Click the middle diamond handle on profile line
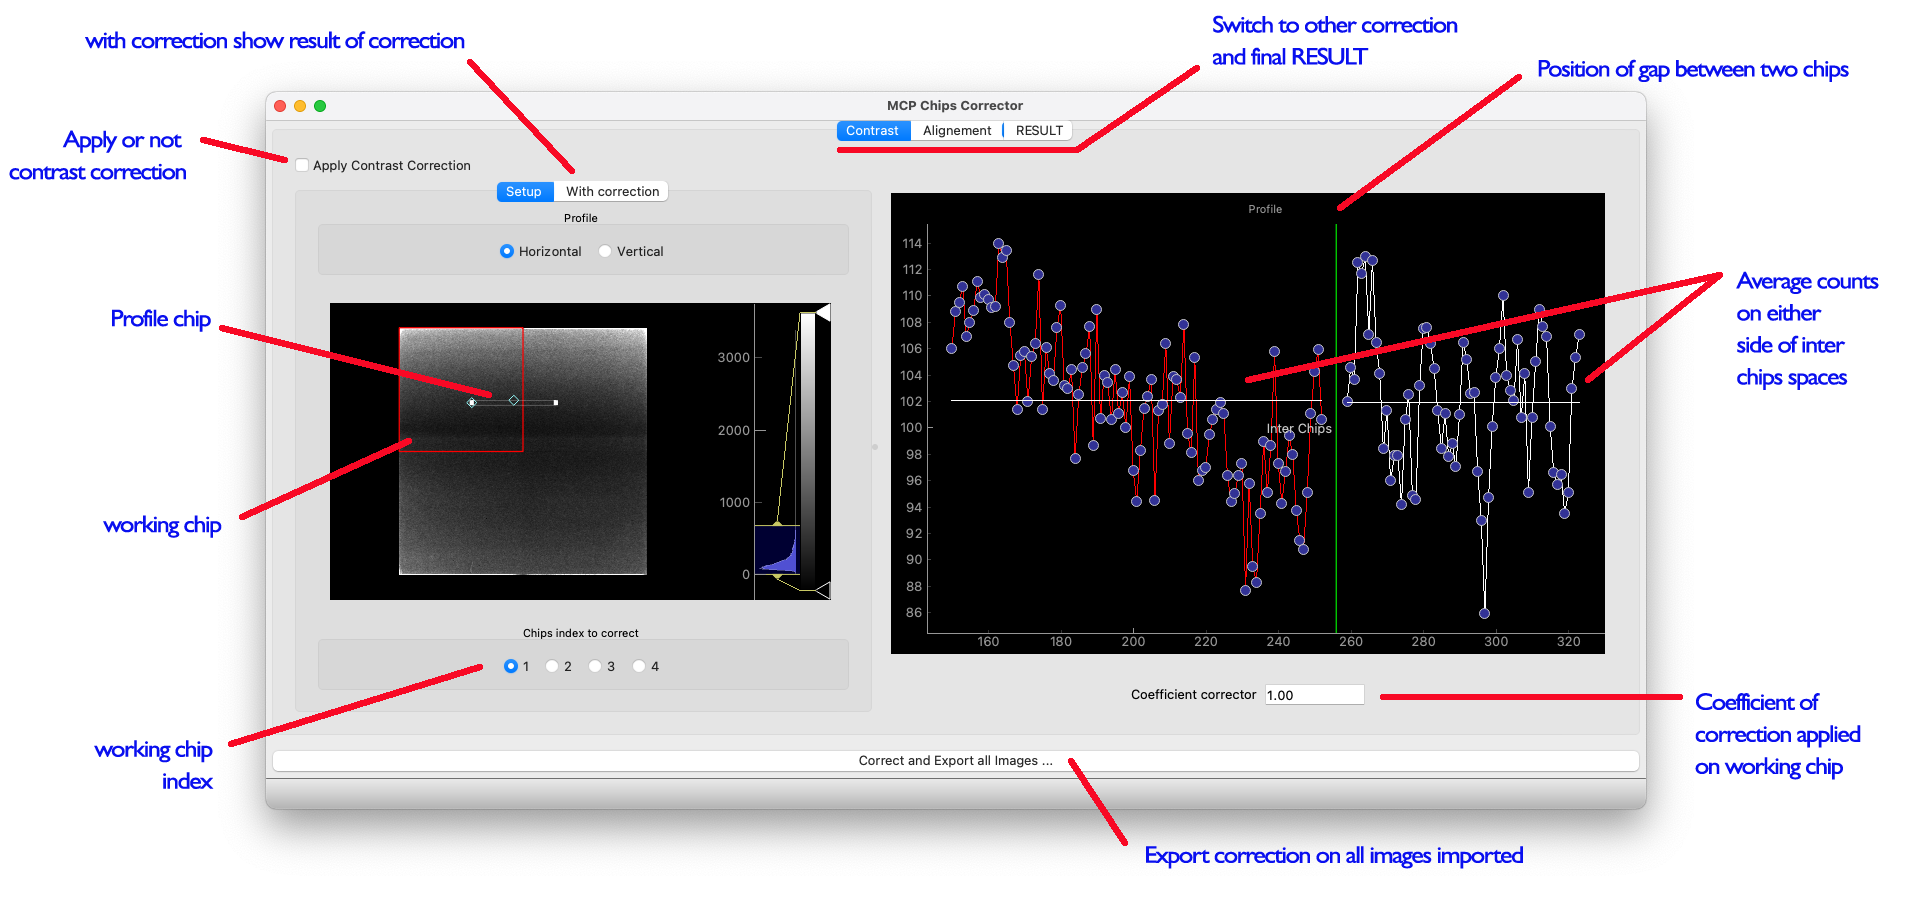1912x897 pixels. click(x=514, y=401)
